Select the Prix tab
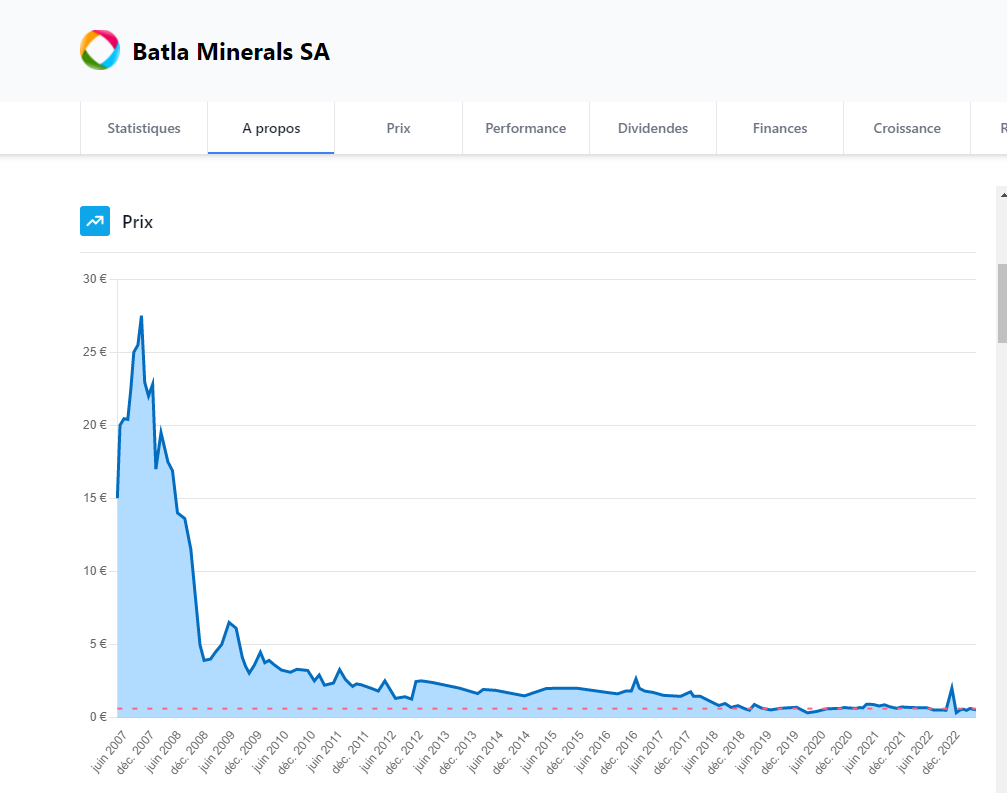1007x793 pixels. [x=398, y=128]
